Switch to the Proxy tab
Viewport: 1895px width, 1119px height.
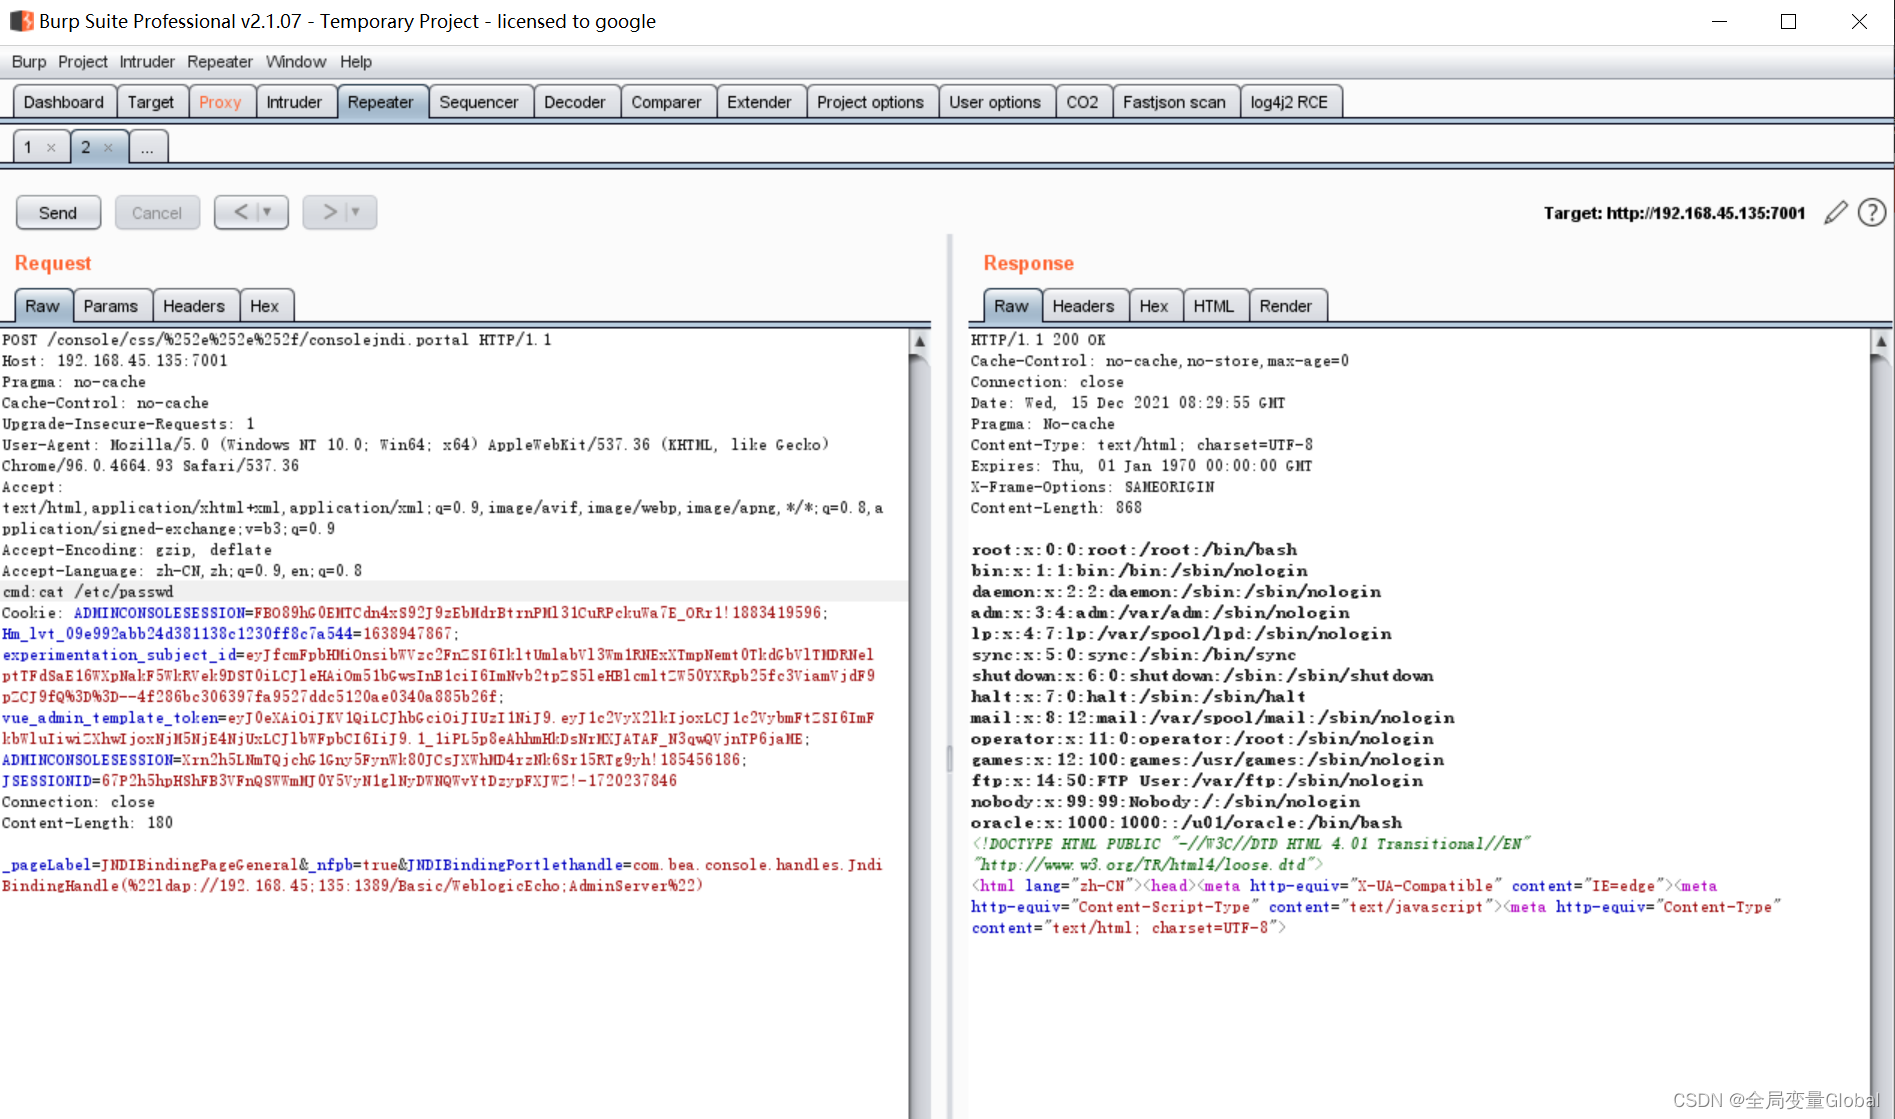(x=220, y=102)
